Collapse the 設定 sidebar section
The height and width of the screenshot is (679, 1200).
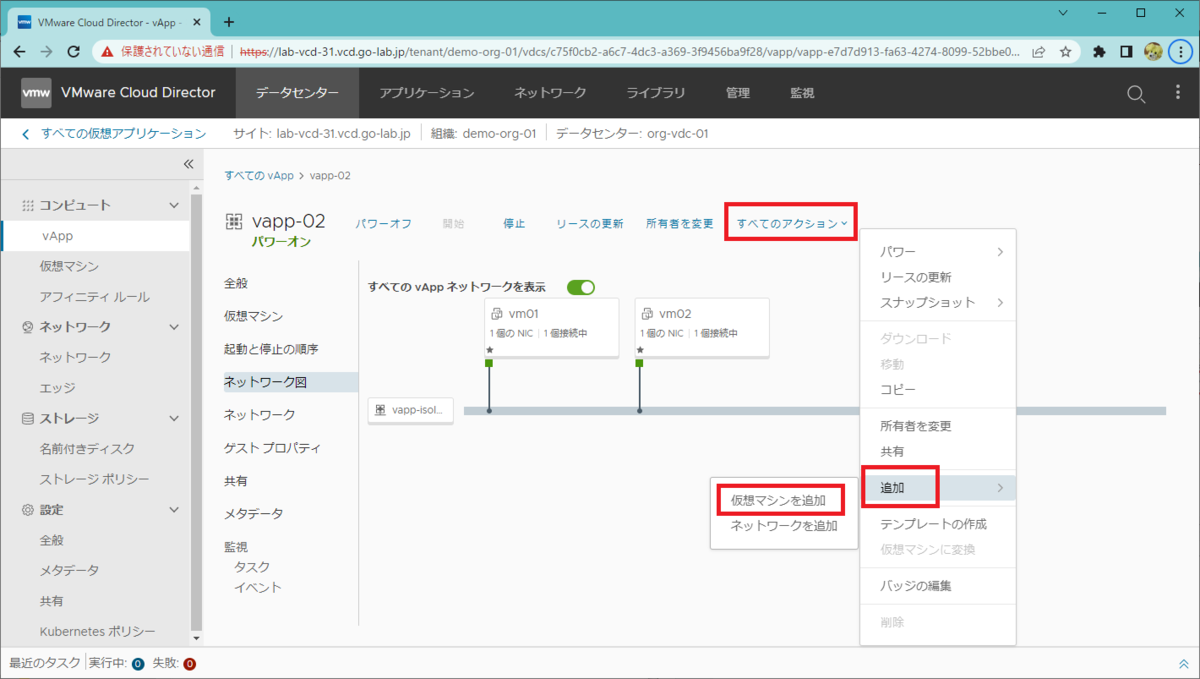(x=174, y=510)
